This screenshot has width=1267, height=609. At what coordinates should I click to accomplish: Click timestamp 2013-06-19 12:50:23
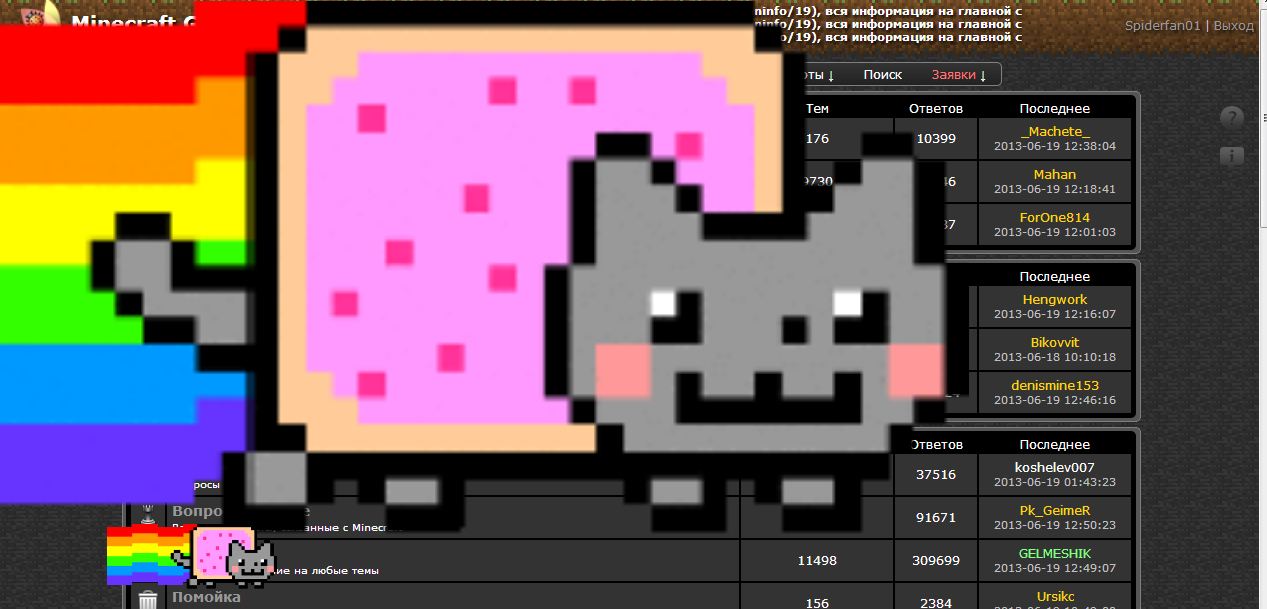click(x=1055, y=525)
